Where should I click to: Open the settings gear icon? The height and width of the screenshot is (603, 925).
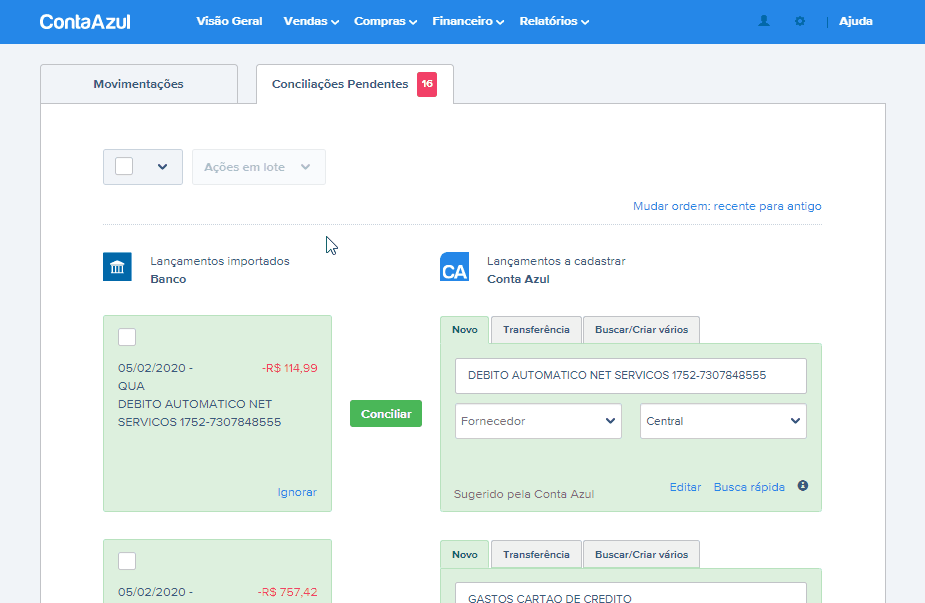click(800, 21)
